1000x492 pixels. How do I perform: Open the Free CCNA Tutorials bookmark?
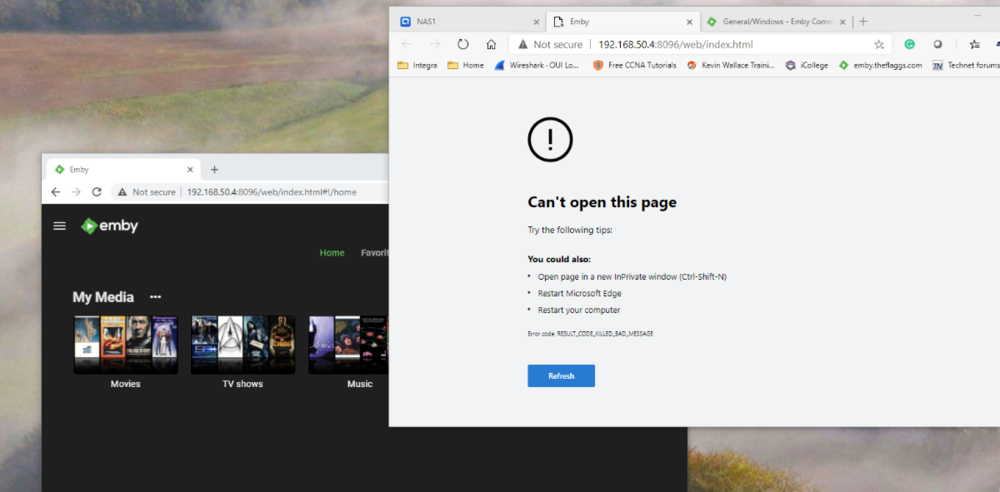[635, 65]
